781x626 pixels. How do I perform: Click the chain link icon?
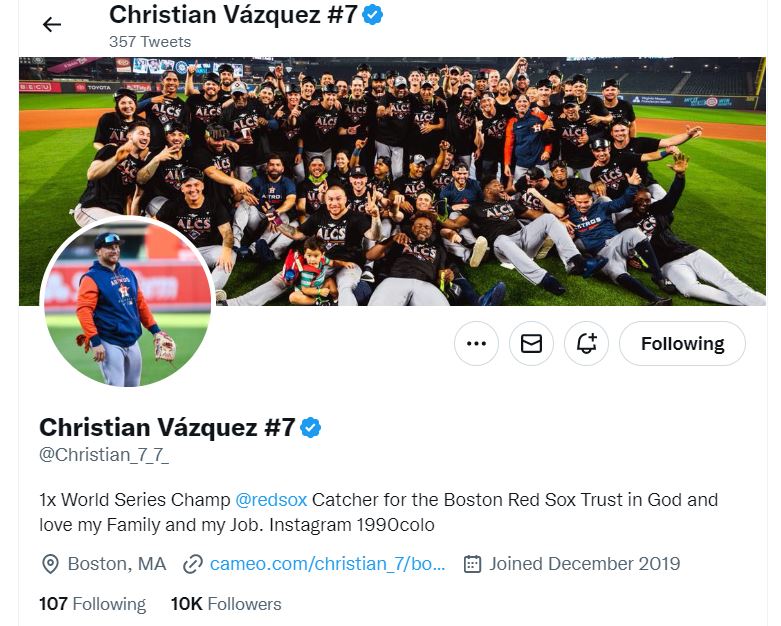(193, 564)
